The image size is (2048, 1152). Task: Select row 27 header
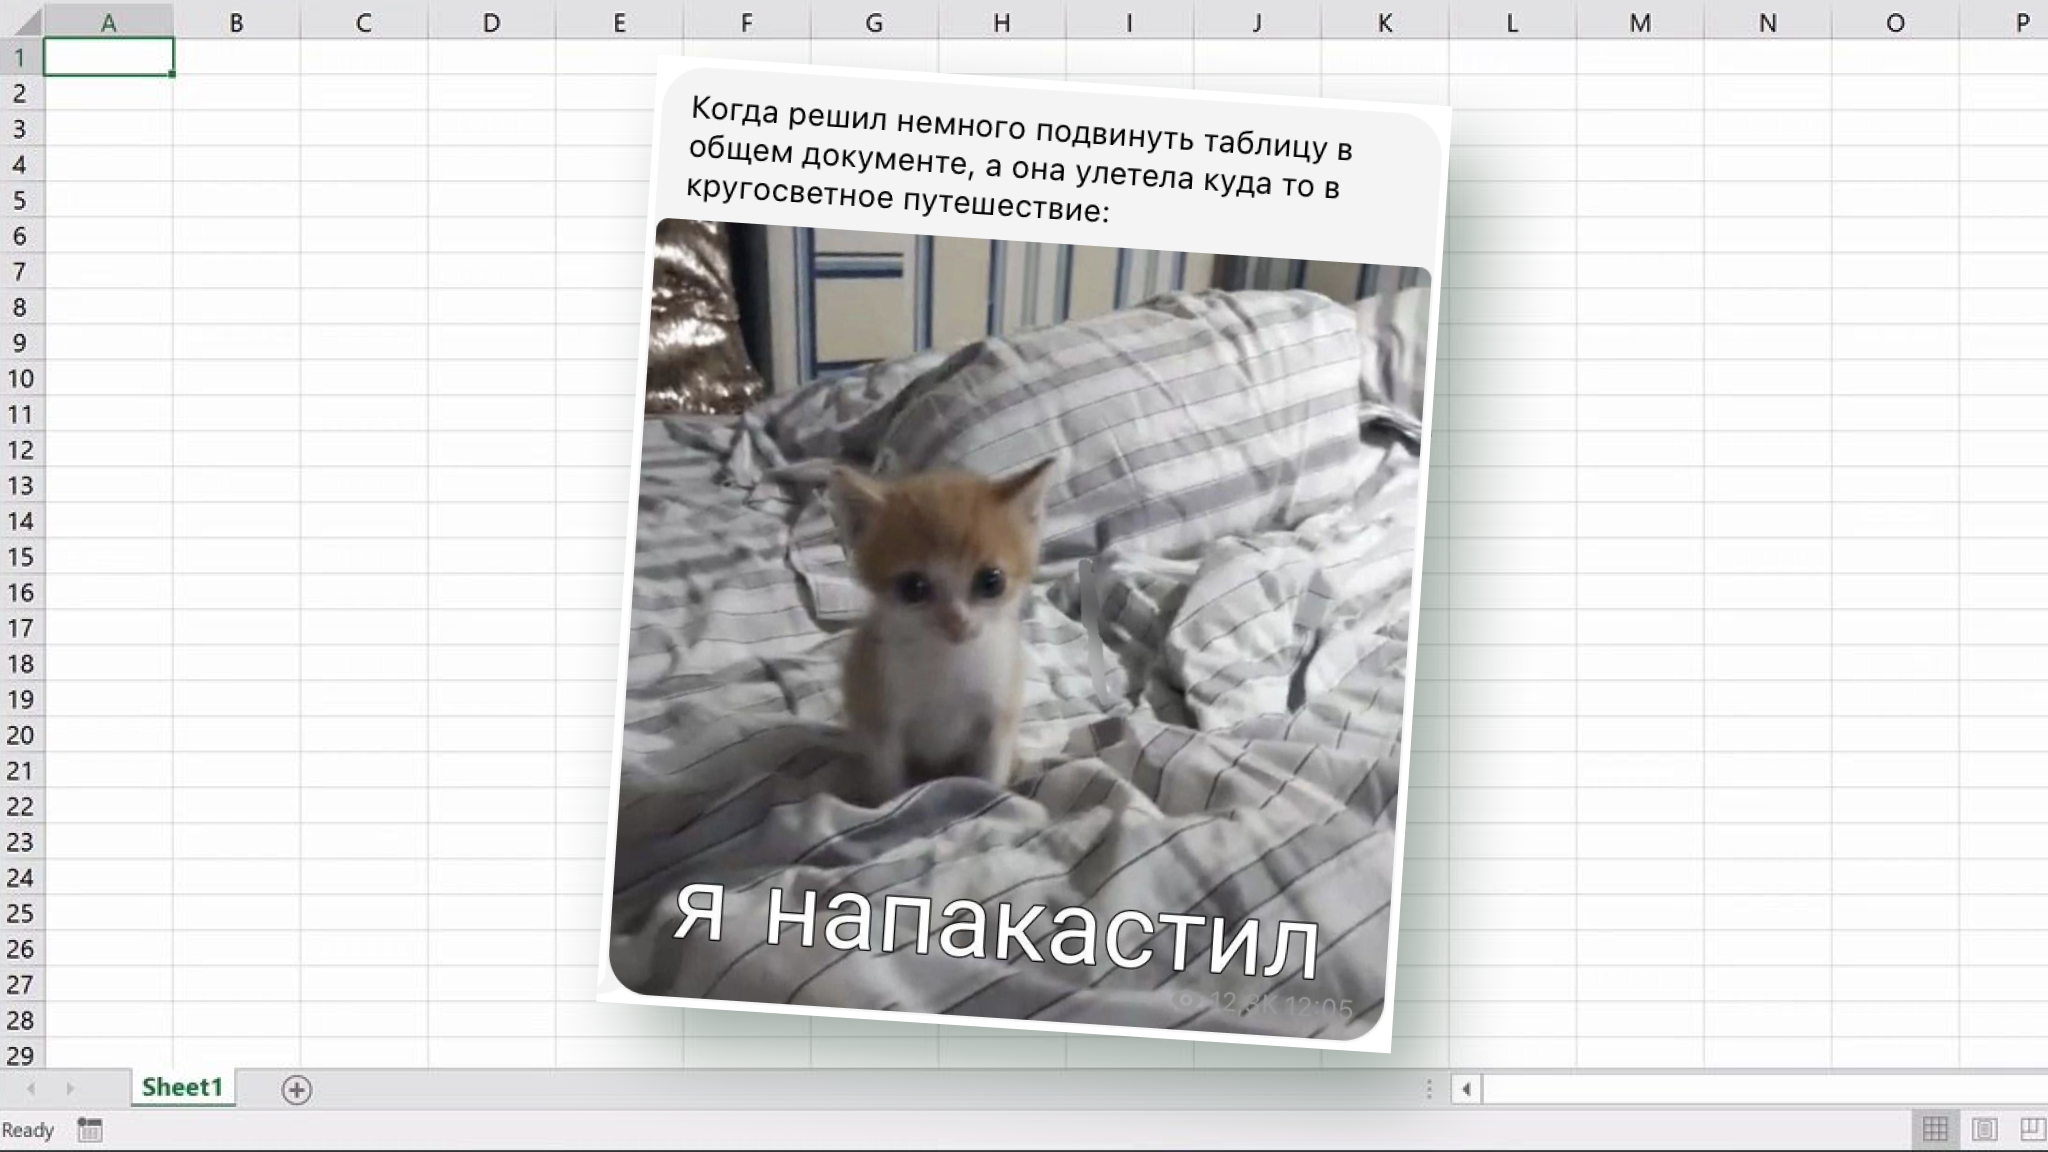[20, 985]
